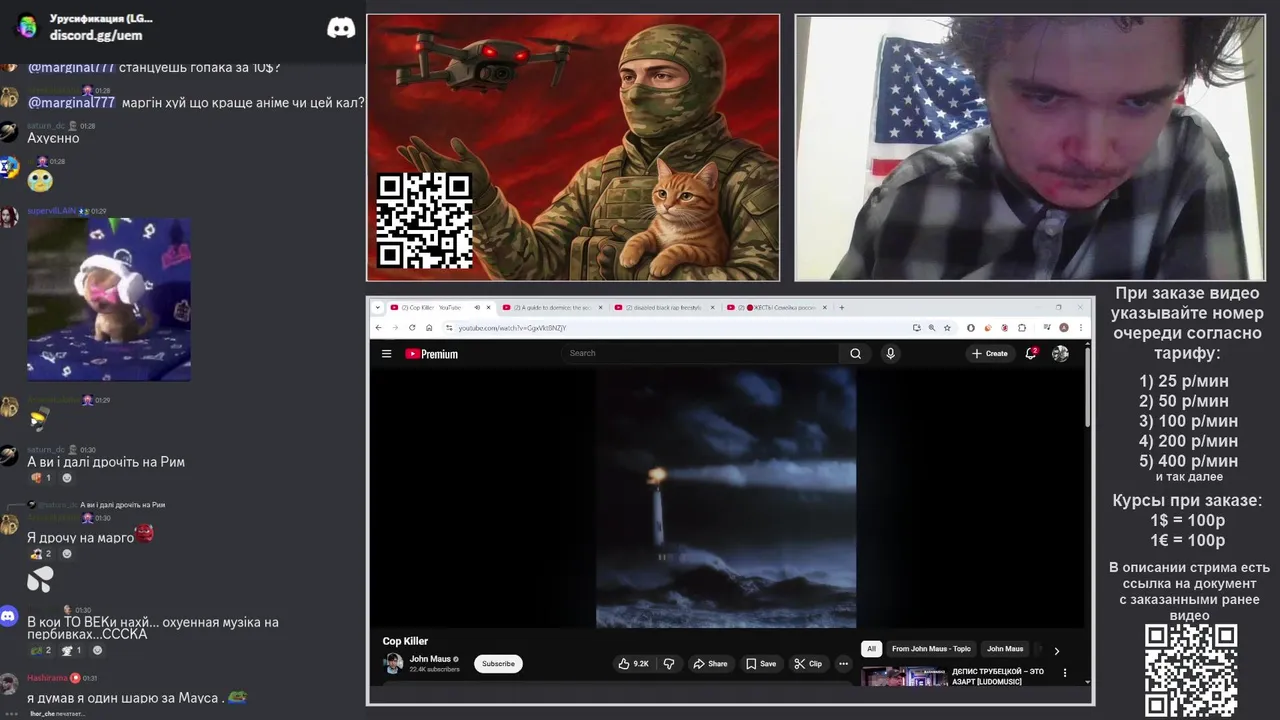This screenshot has height=720, width=1280.
Task: Open the YouTube account avatar menu
Action: 1060,353
